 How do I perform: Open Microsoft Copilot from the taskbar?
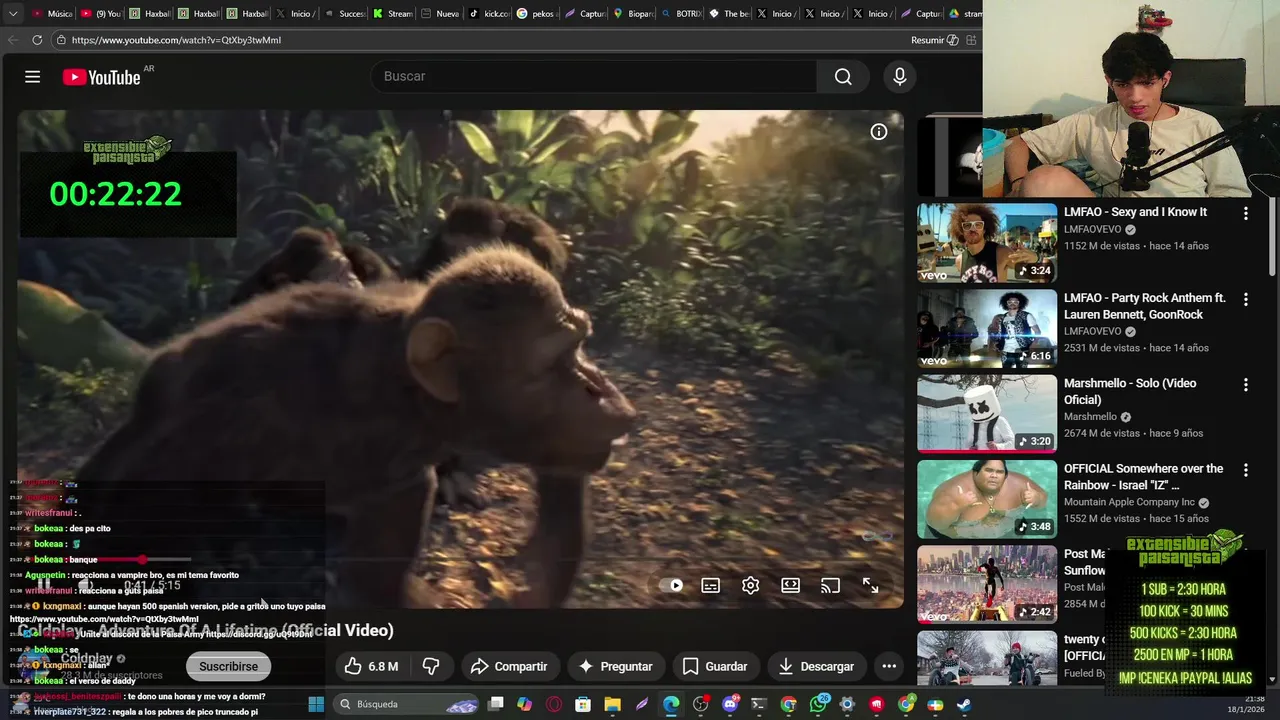tap(524, 704)
